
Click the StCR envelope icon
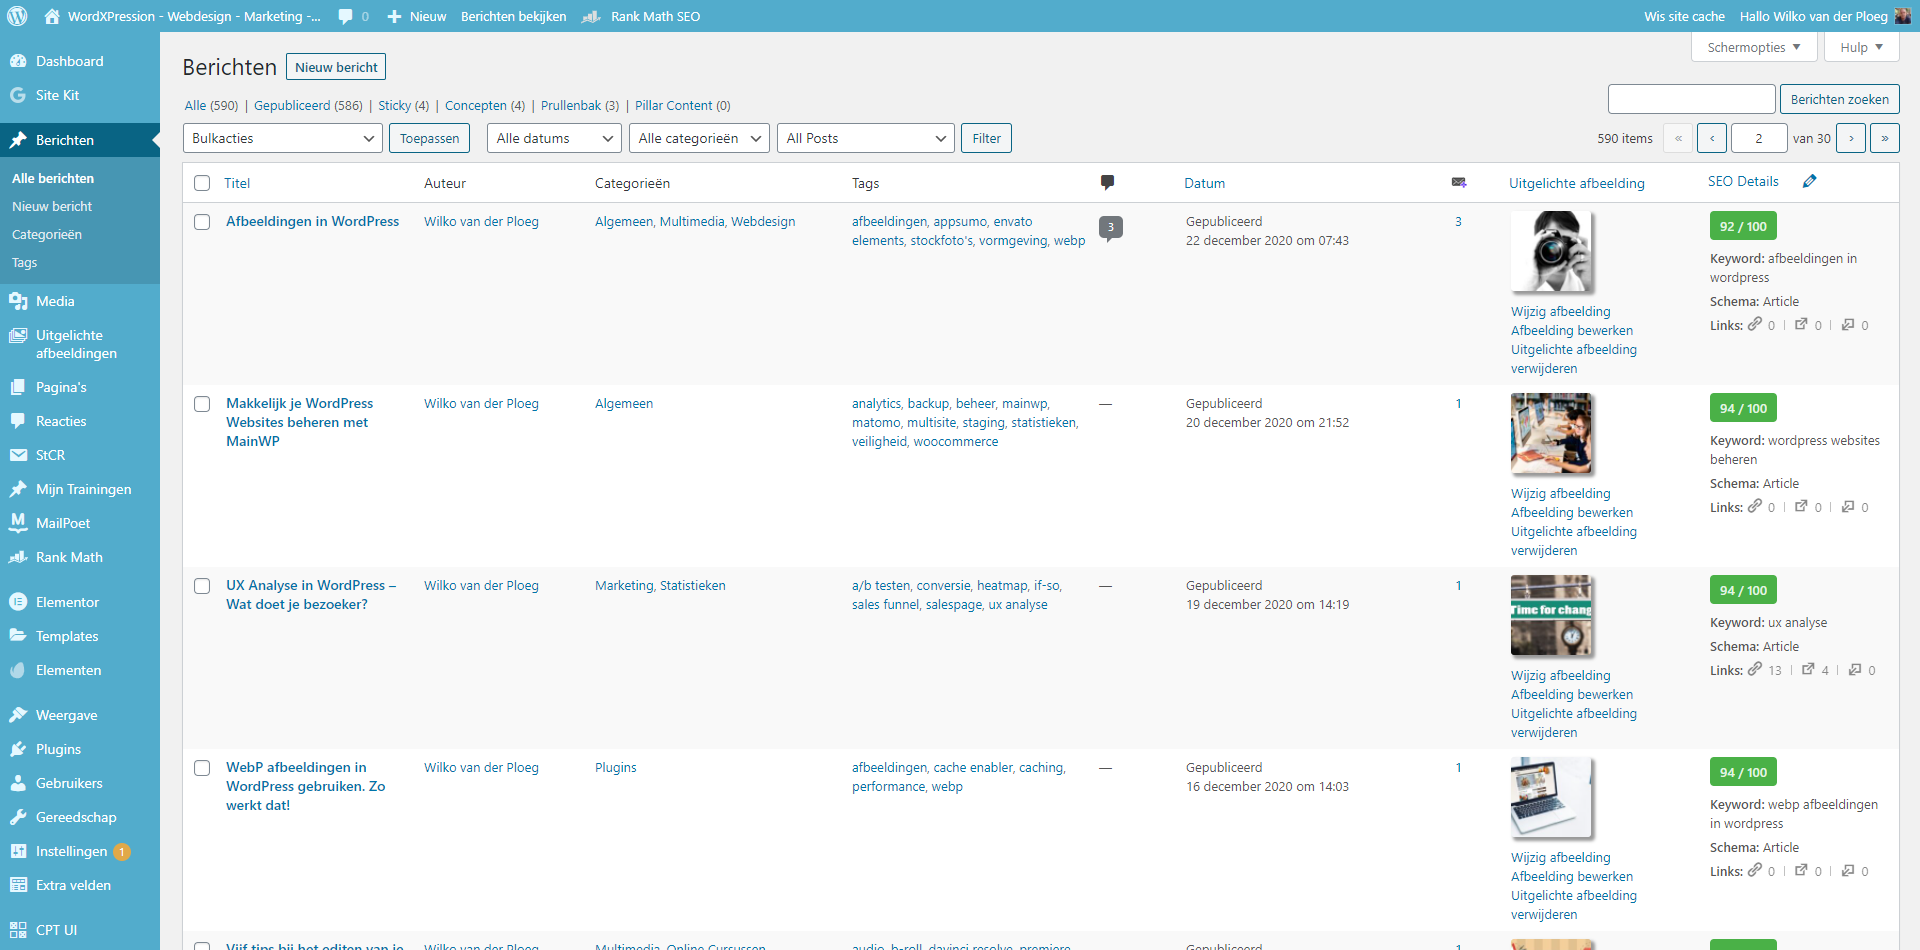pyautogui.click(x=18, y=455)
